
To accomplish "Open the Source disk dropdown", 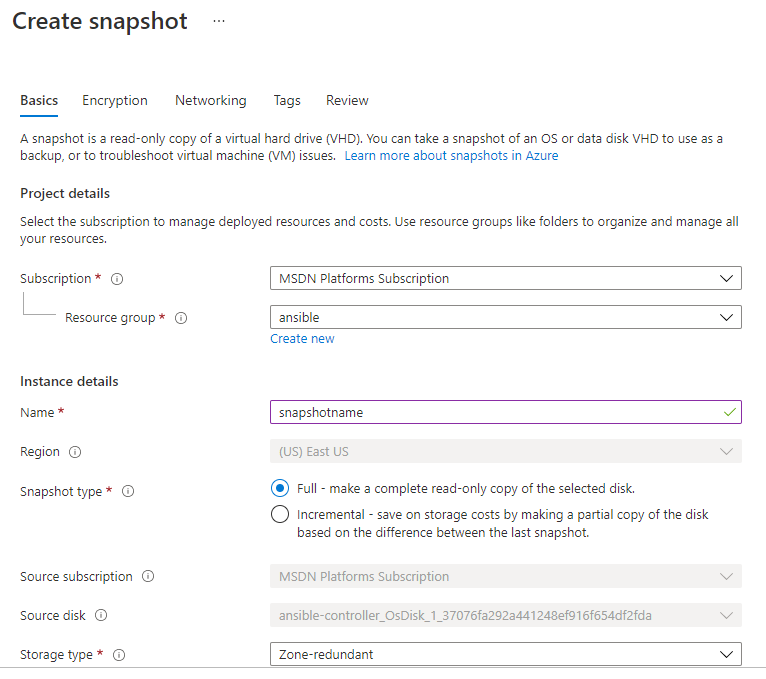I will point(506,615).
